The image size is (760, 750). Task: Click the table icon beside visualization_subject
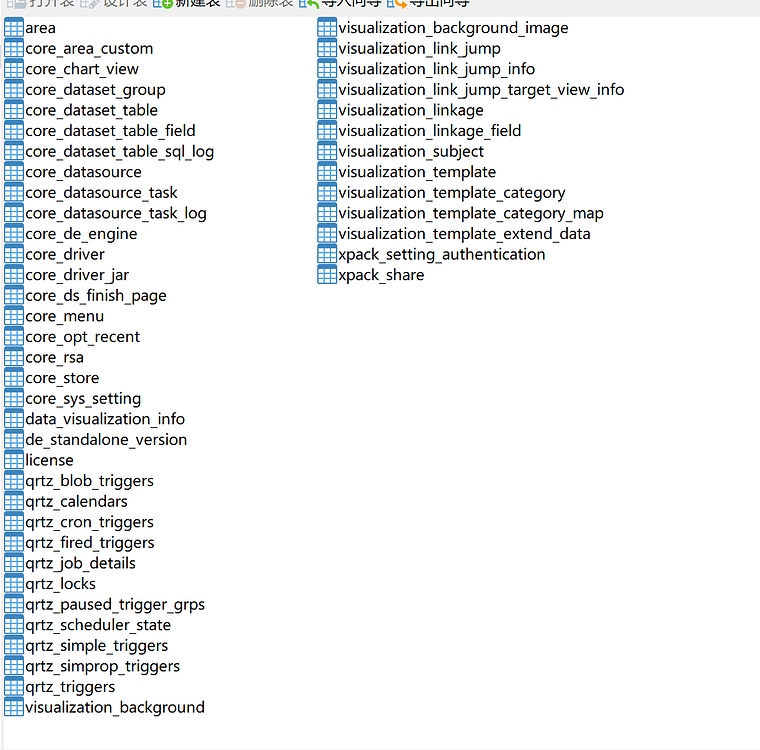point(327,151)
